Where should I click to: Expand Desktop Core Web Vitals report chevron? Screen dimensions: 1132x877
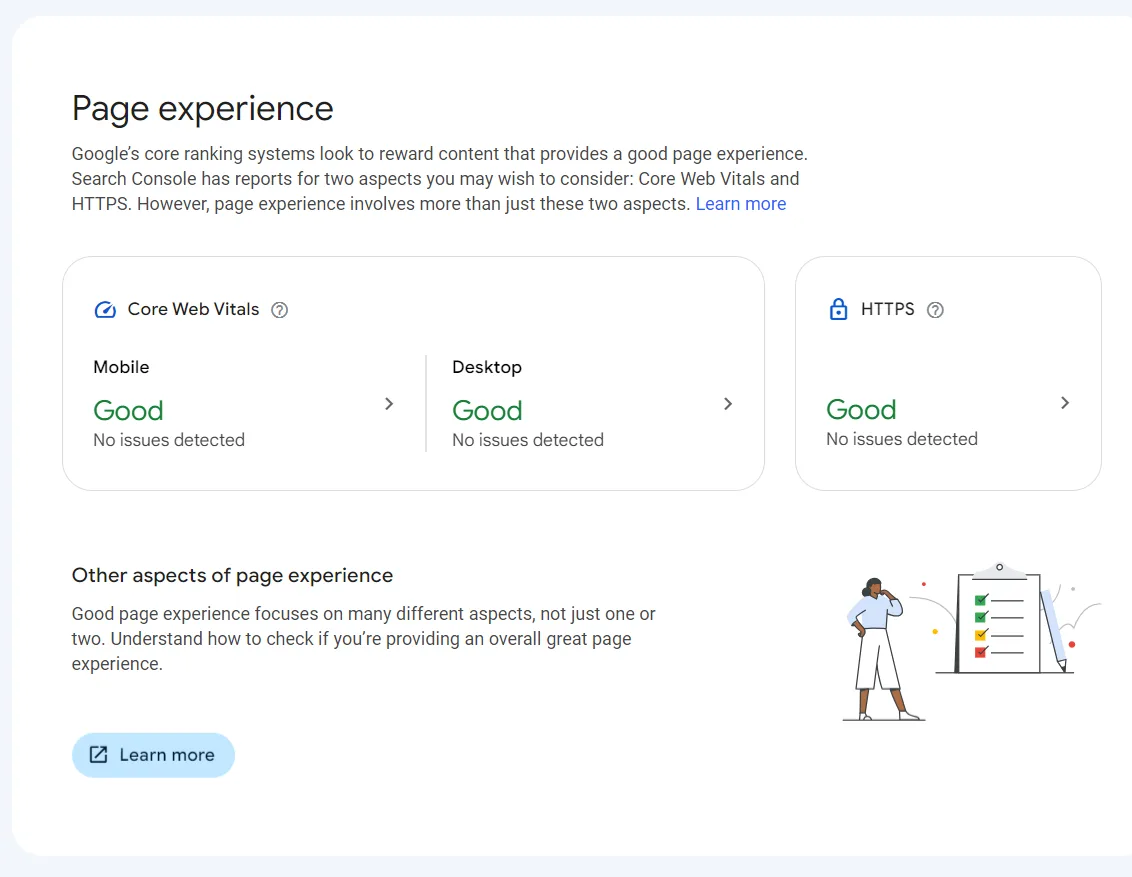click(x=728, y=403)
